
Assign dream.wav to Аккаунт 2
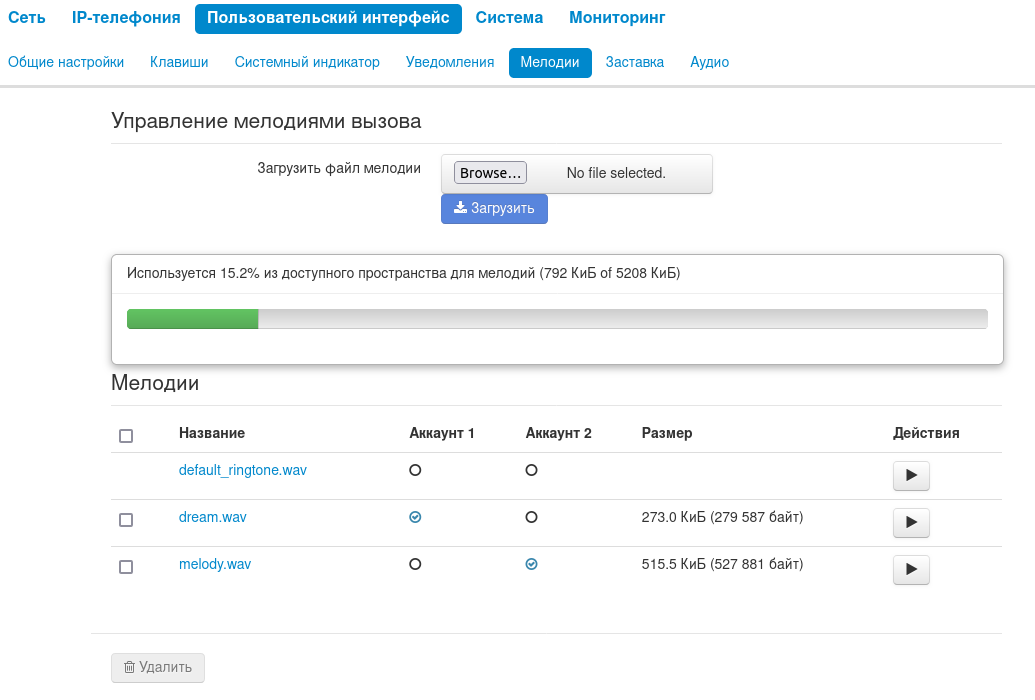click(531, 517)
